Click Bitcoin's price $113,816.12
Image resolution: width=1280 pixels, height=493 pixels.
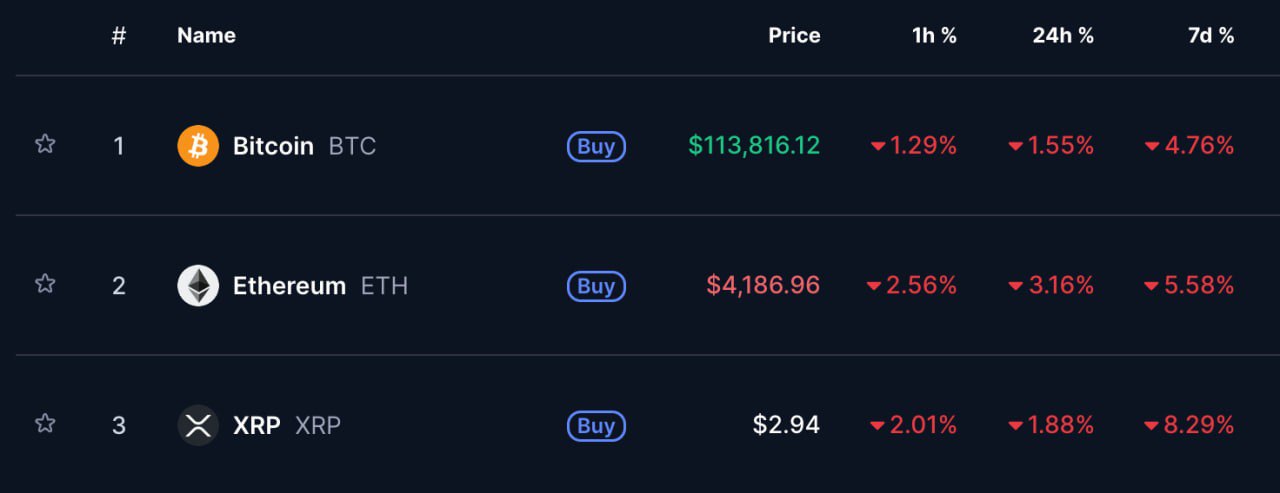click(x=754, y=146)
